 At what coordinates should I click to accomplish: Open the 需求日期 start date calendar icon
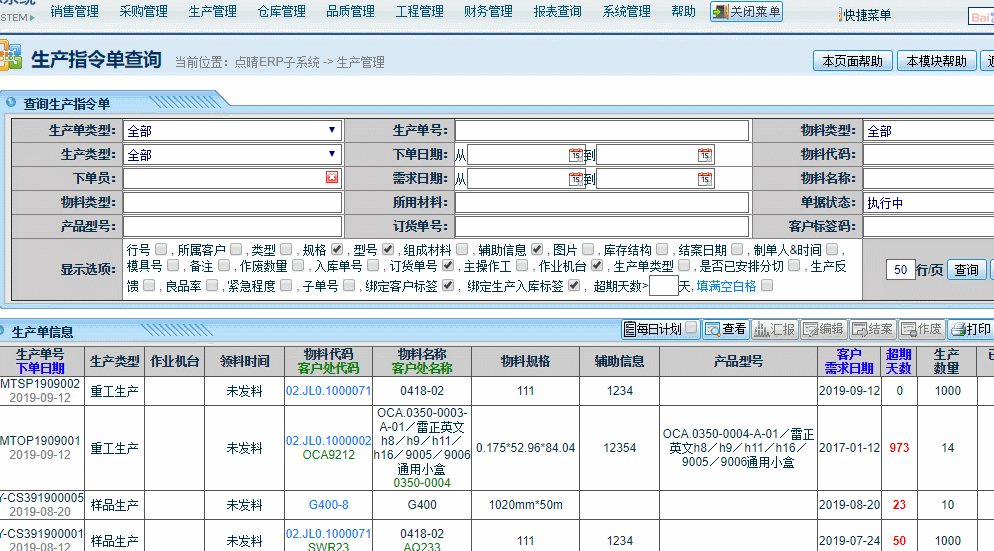click(576, 179)
